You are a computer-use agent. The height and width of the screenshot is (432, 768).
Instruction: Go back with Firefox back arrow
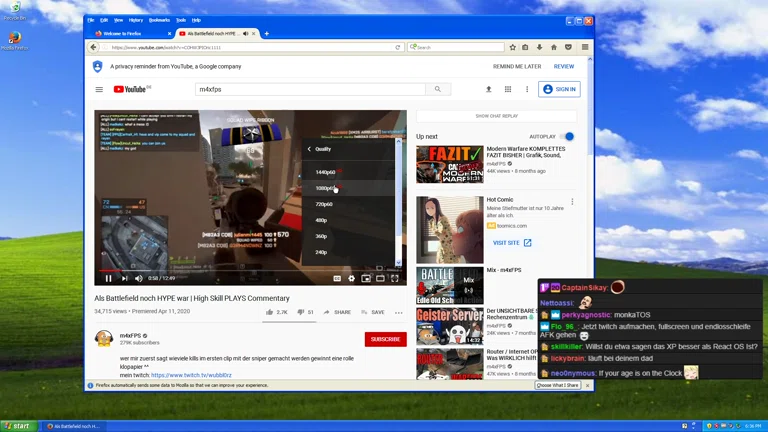pos(93,48)
